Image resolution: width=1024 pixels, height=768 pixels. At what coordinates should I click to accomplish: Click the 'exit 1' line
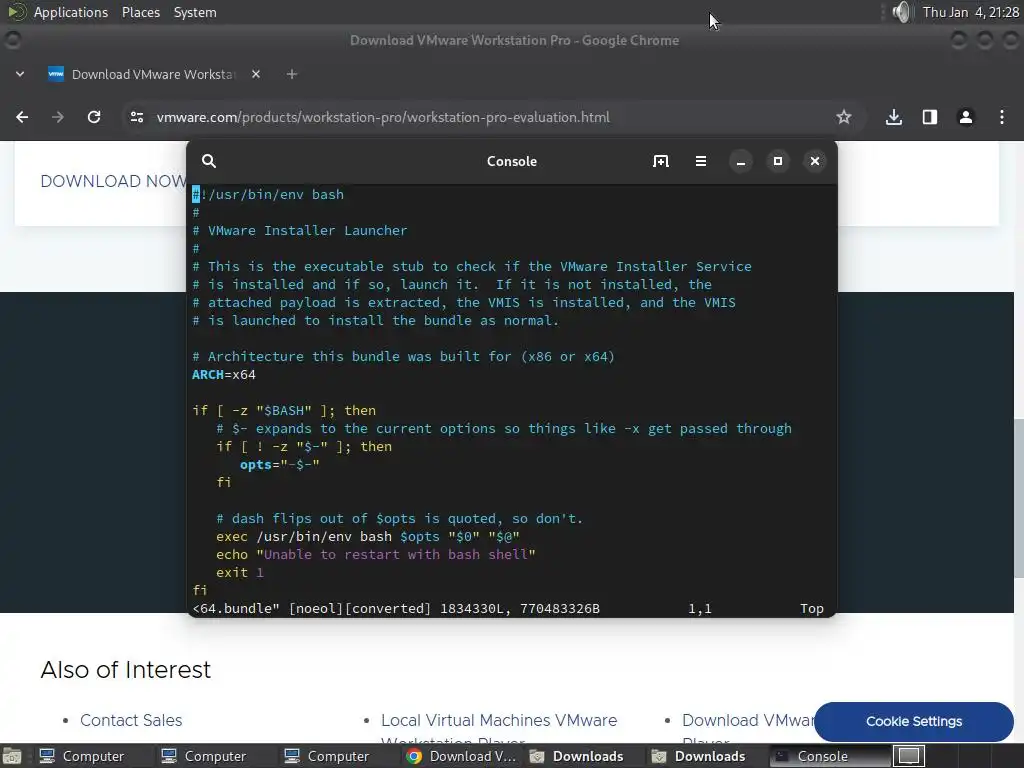[240, 573]
